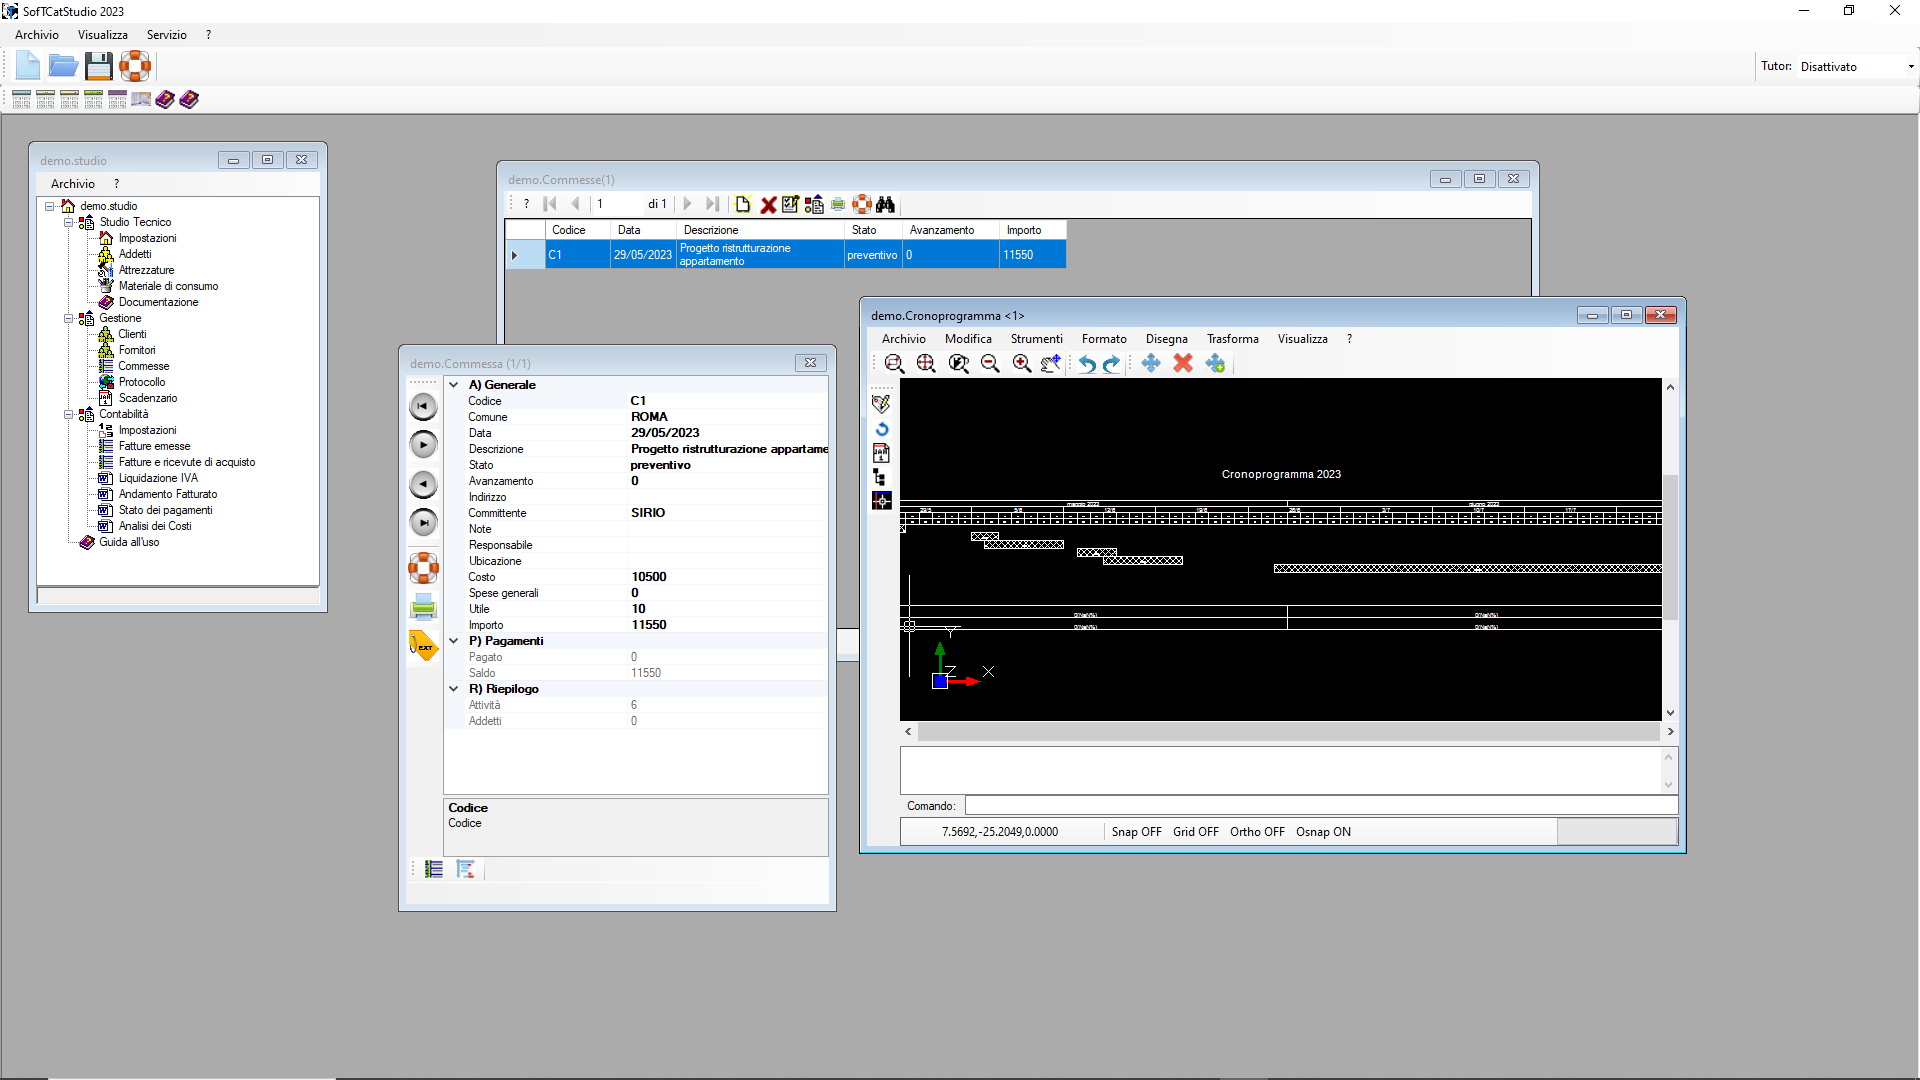Toggle Osnap ON in status bar

pyautogui.click(x=1323, y=832)
